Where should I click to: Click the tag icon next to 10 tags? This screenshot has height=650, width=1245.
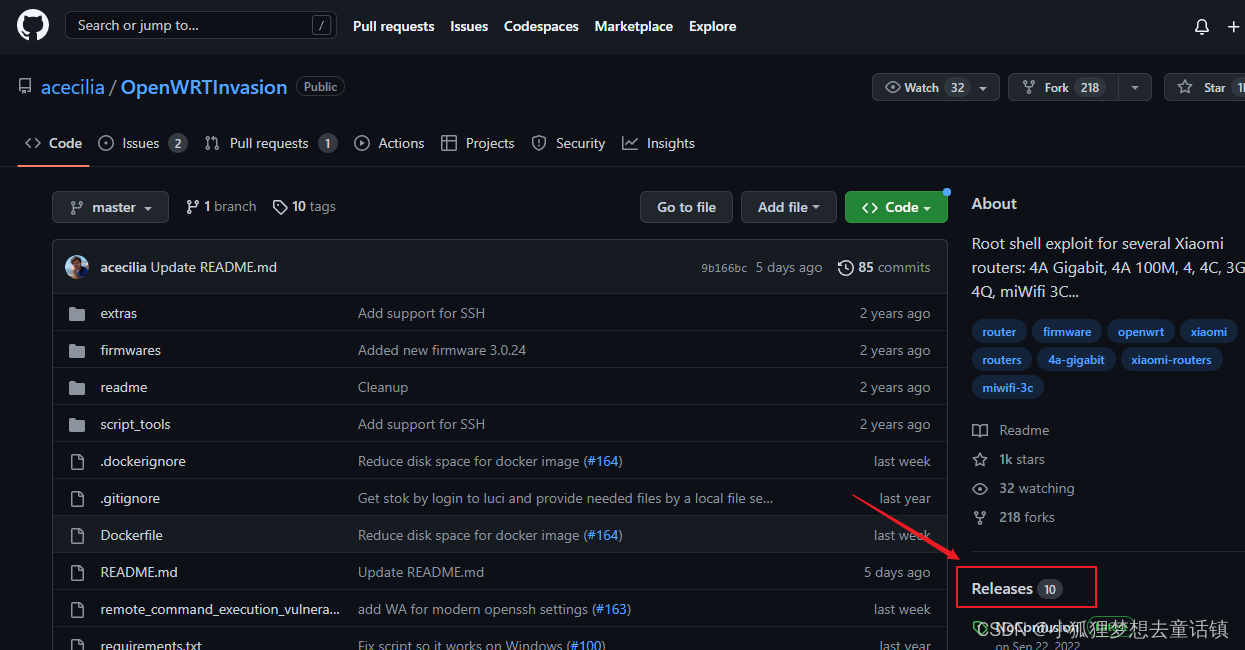280,207
